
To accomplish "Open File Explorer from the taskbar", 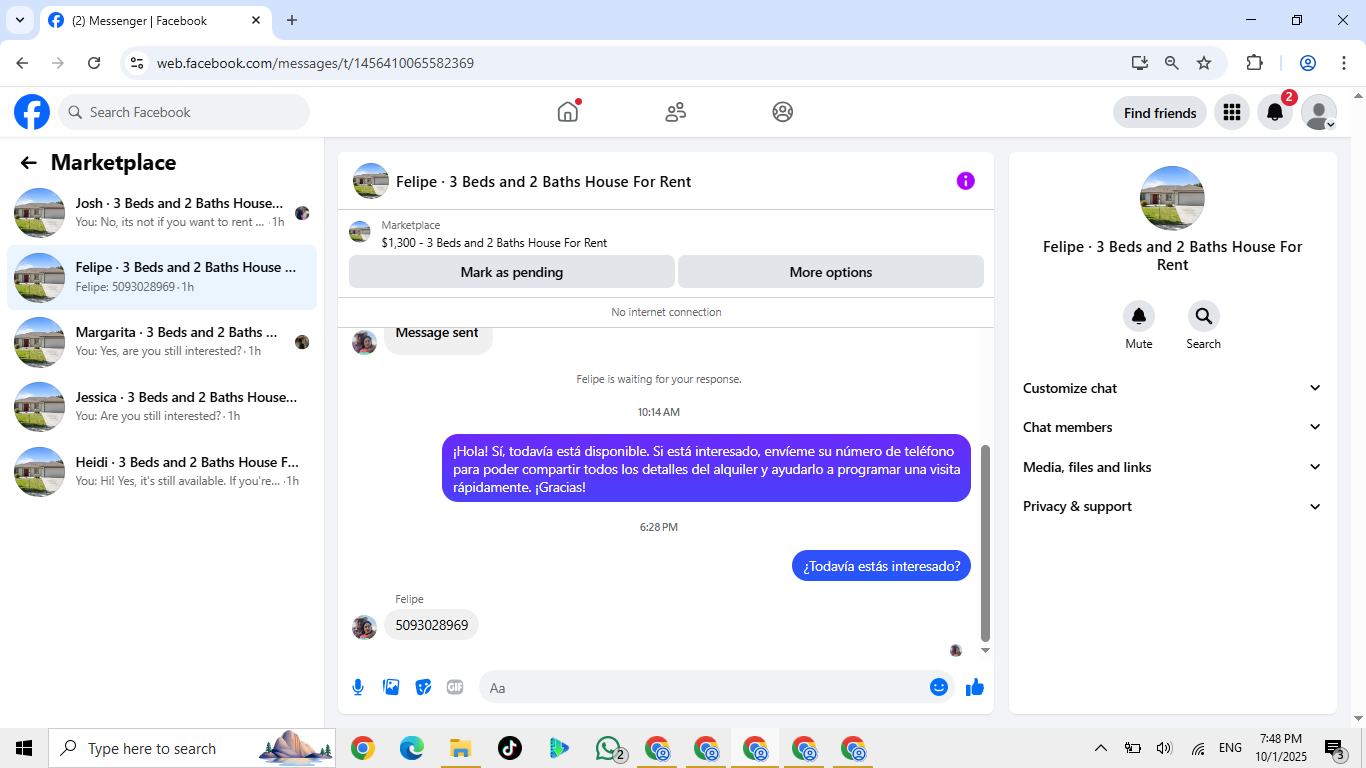I will coord(460,748).
